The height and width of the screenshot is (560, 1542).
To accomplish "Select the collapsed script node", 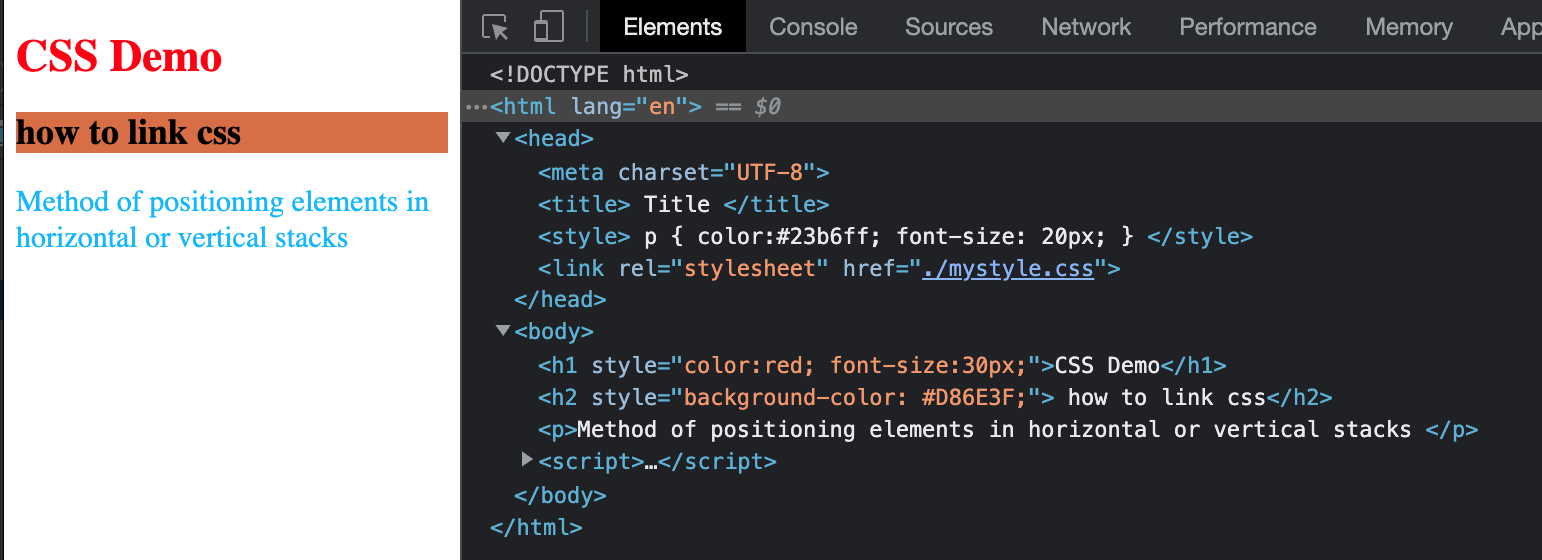I will [x=657, y=461].
